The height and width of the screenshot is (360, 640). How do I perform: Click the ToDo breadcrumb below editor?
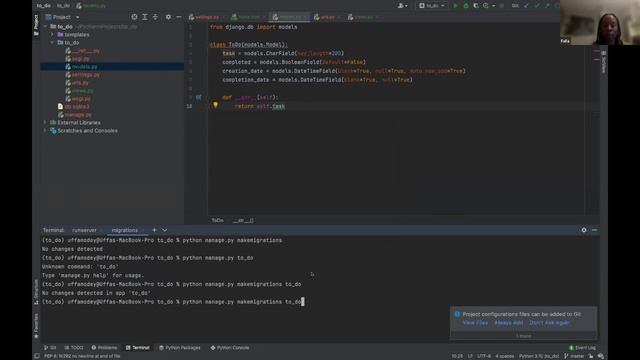click(x=218, y=220)
